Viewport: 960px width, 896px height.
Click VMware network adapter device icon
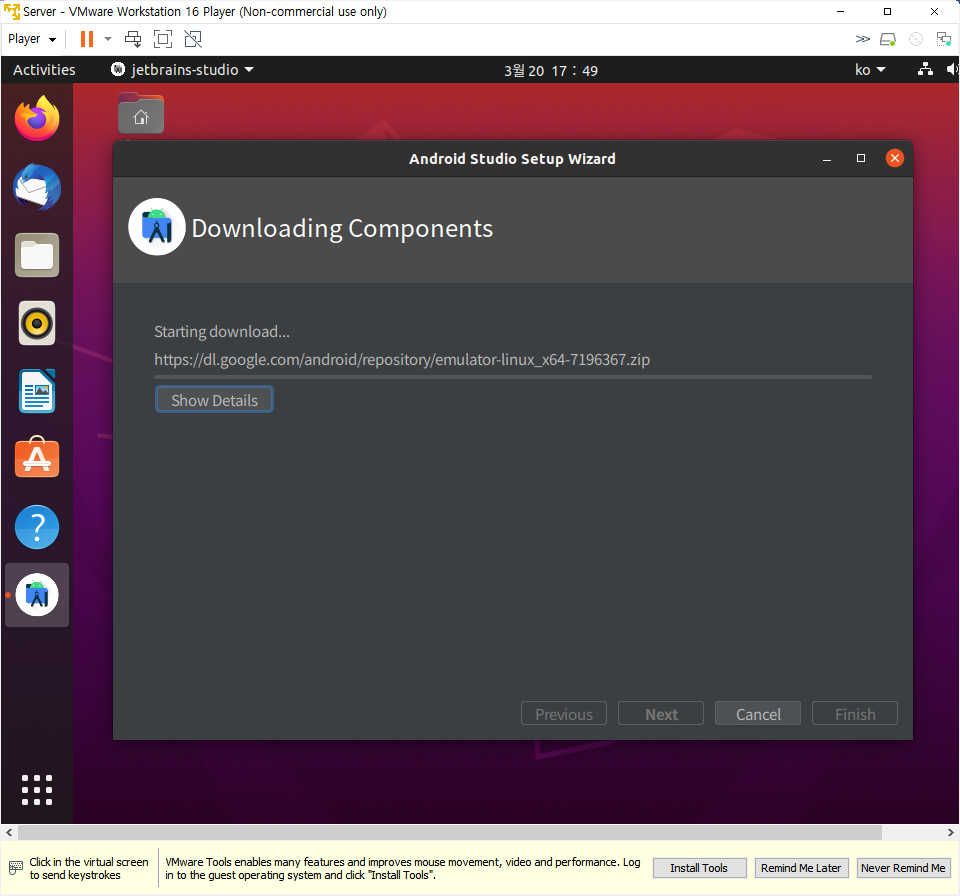pos(943,39)
